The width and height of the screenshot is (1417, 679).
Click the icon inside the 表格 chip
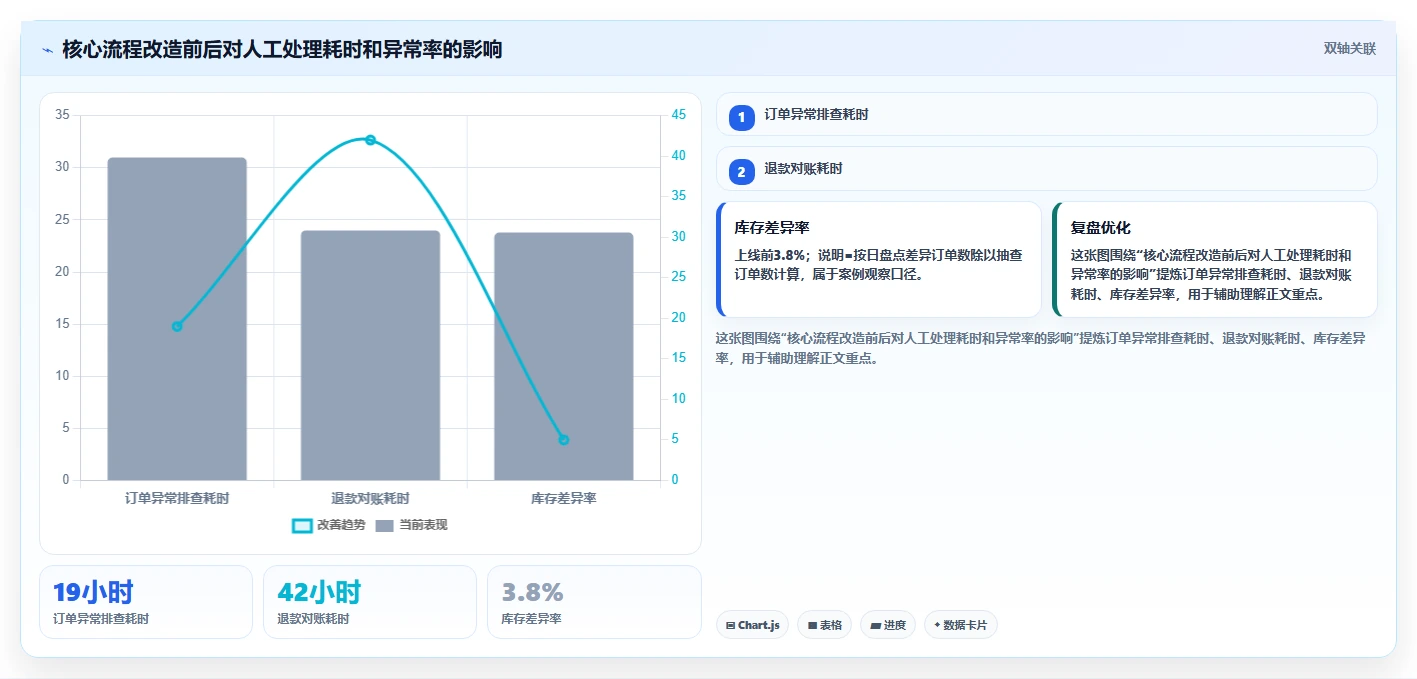(x=813, y=626)
